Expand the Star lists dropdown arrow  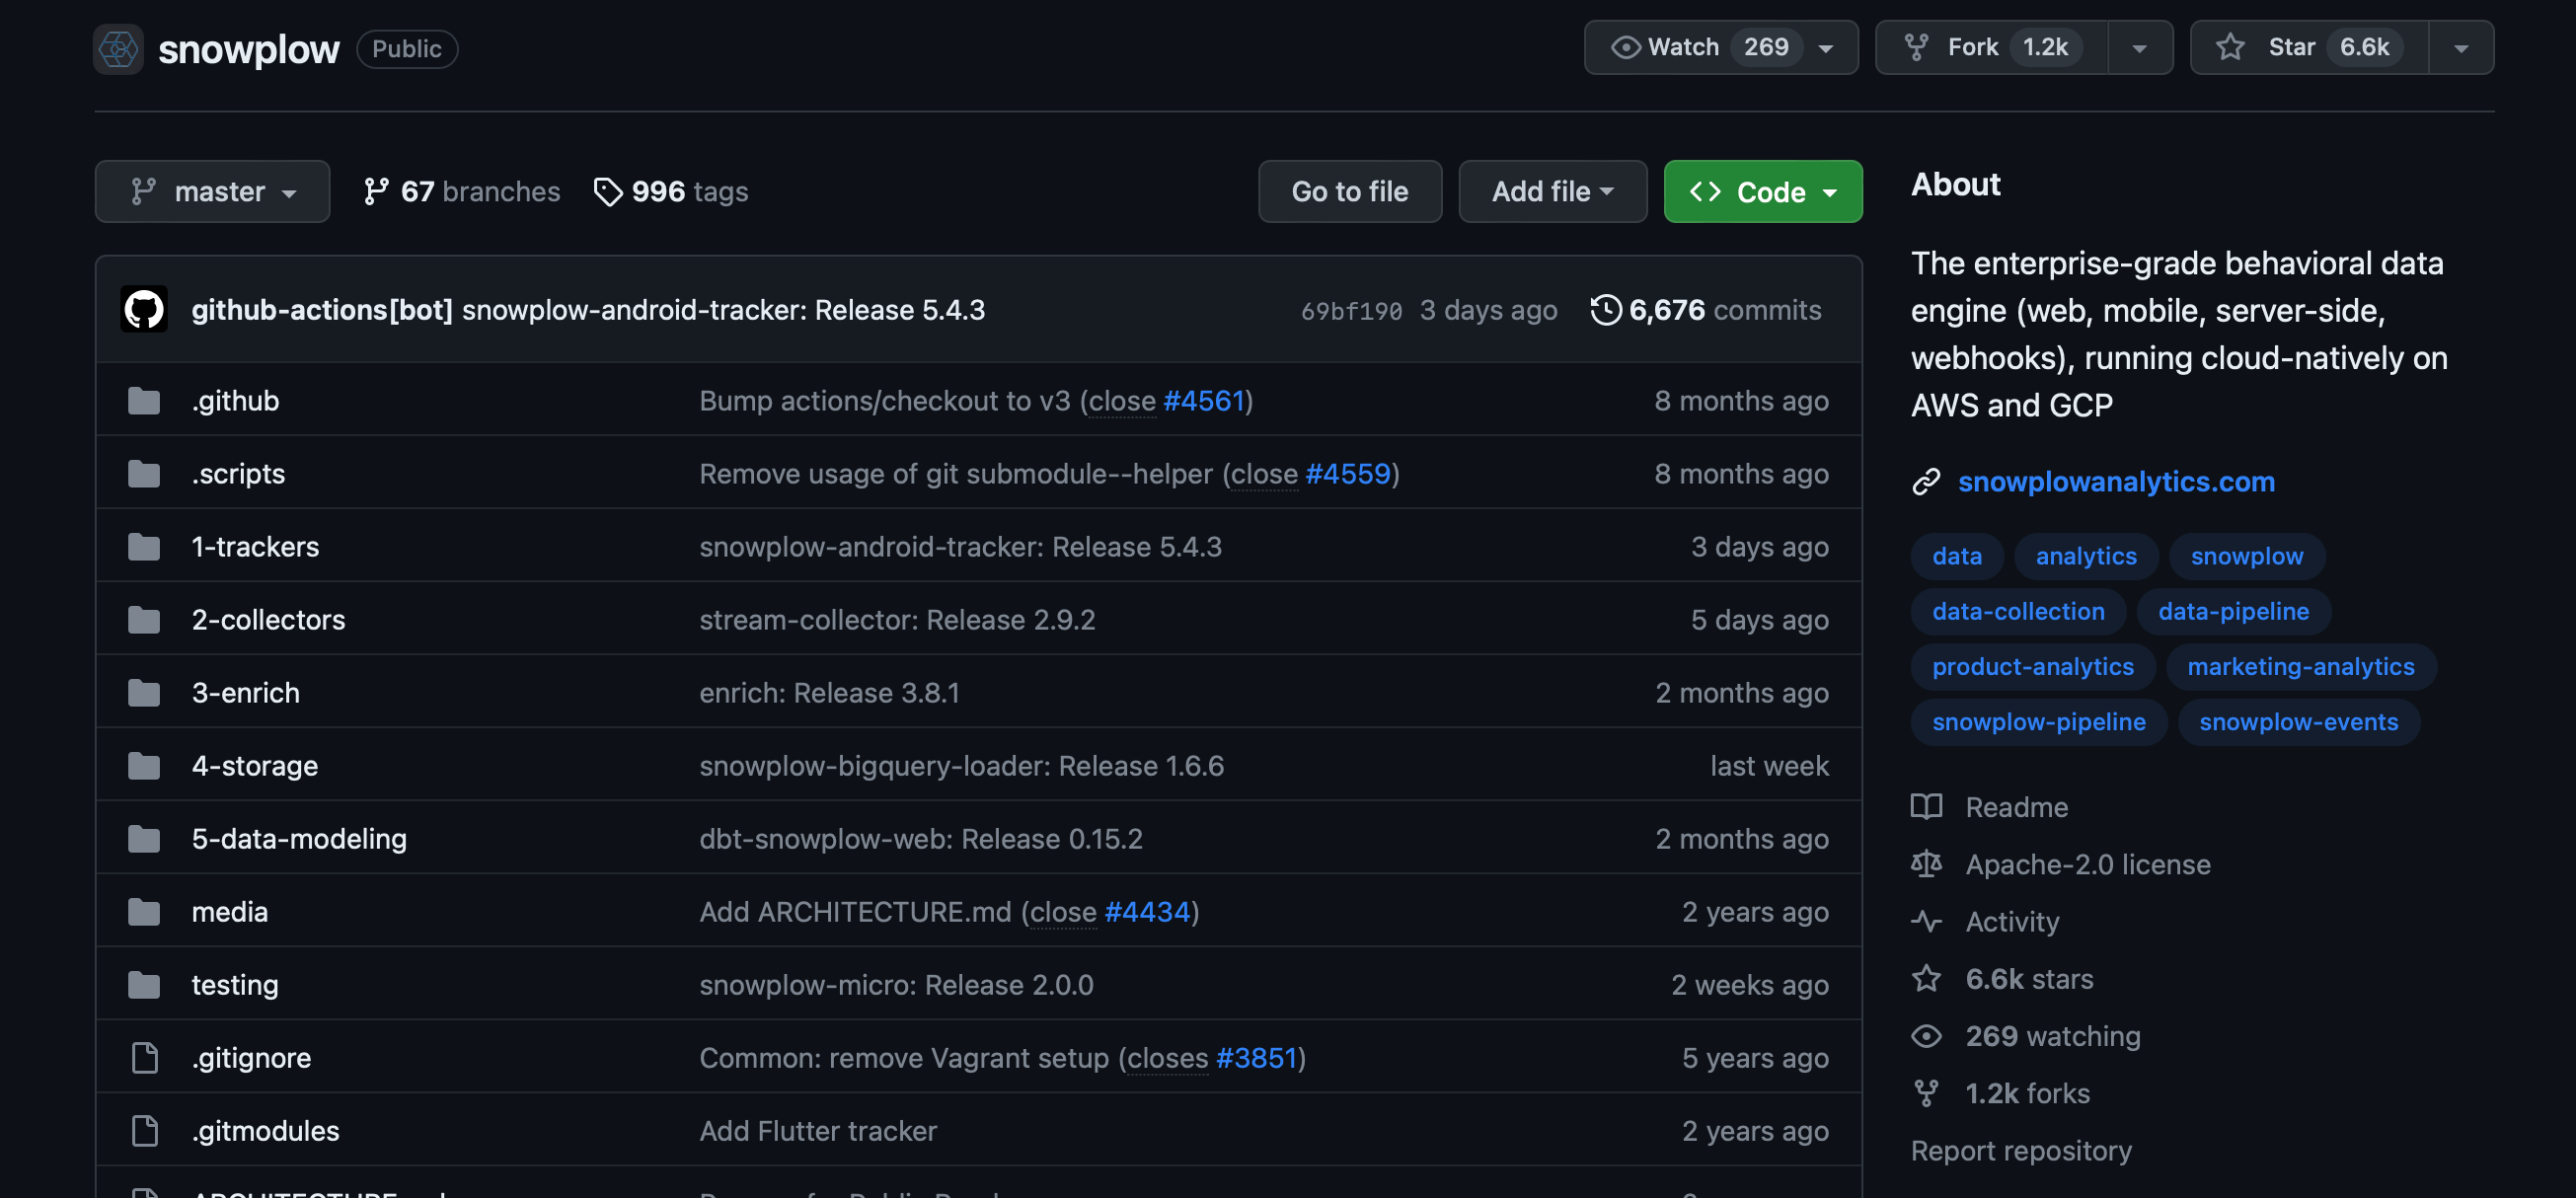[2461, 47]
